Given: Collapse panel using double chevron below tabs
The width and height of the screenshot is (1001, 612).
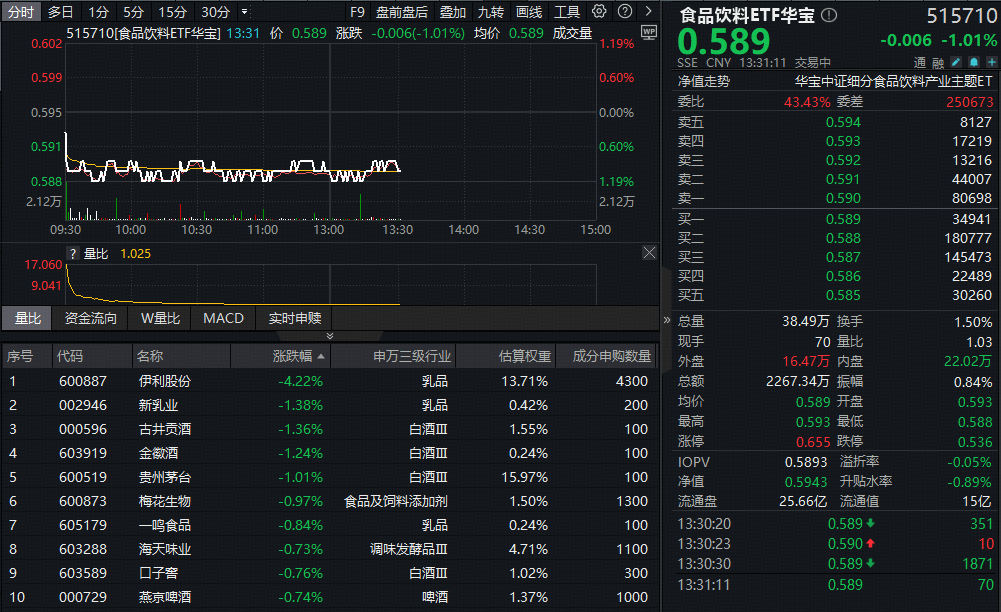Looking at the screenshot, I should 330,335.
